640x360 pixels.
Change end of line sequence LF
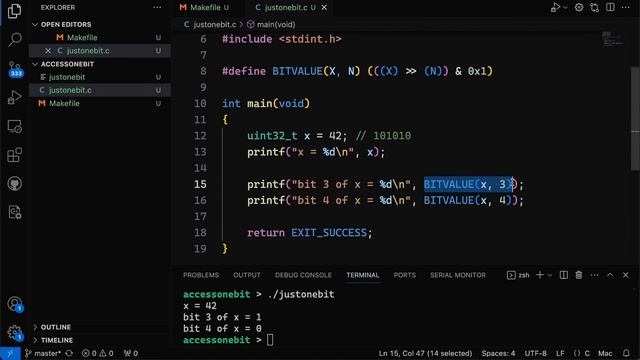[x=560, y=353]
